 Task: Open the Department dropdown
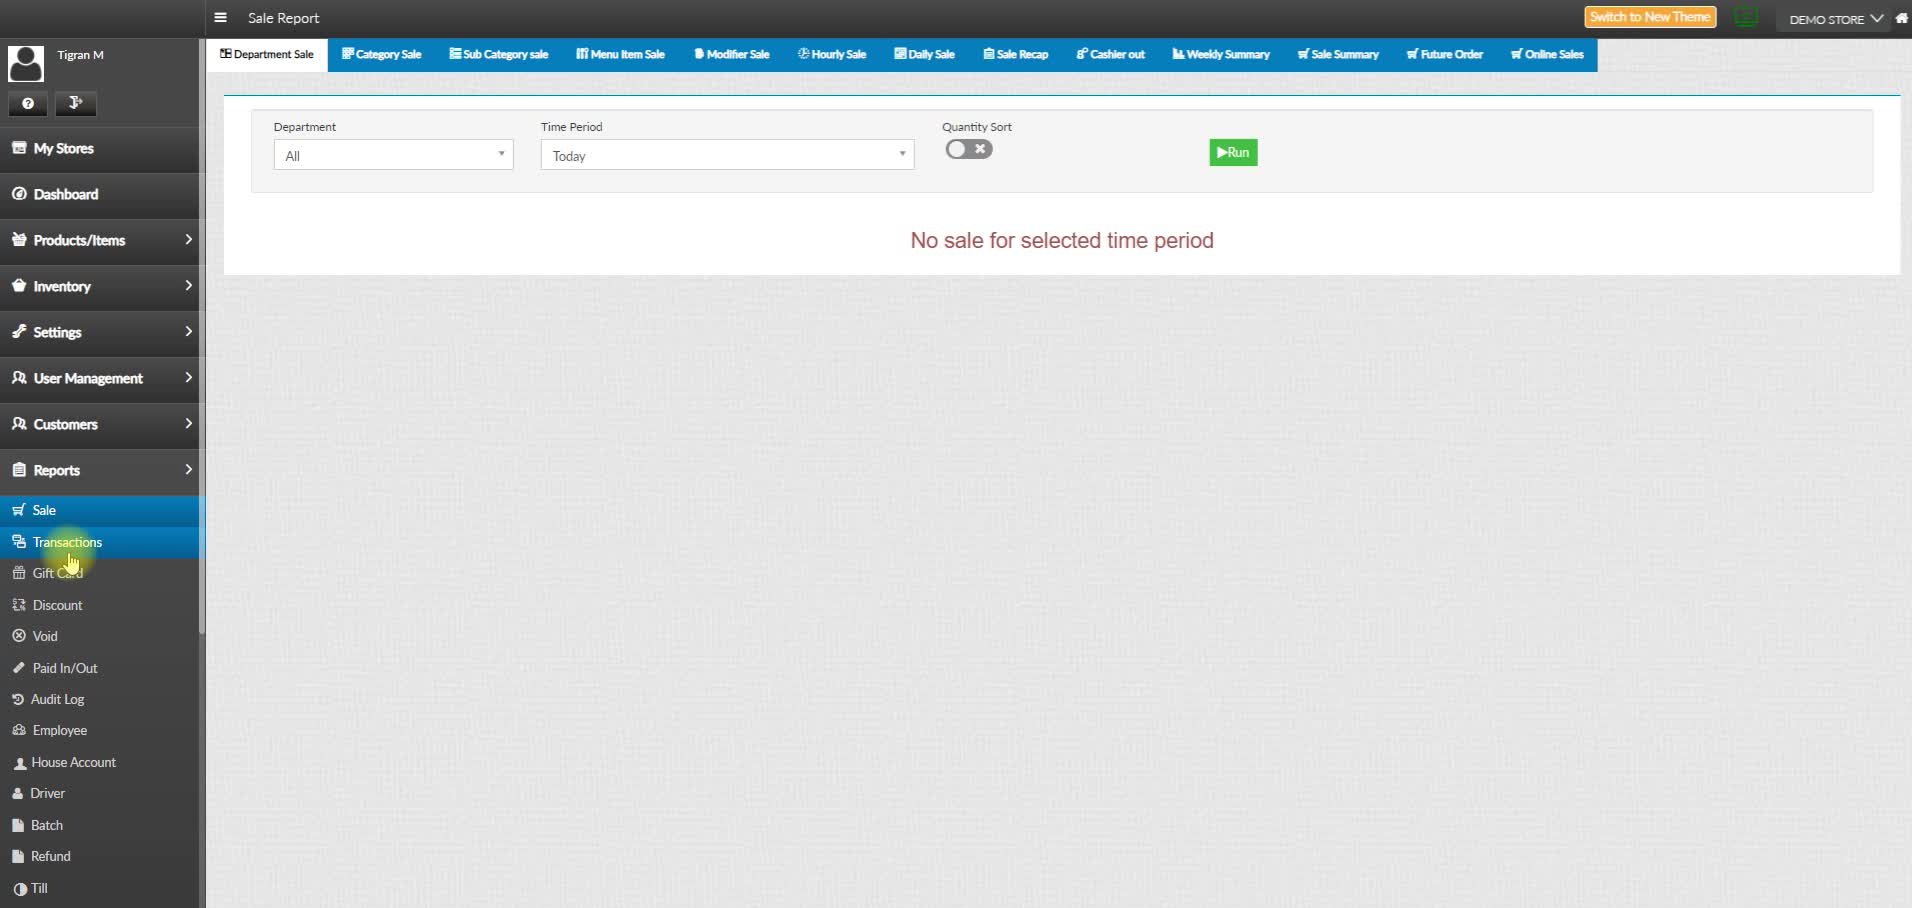393,155
